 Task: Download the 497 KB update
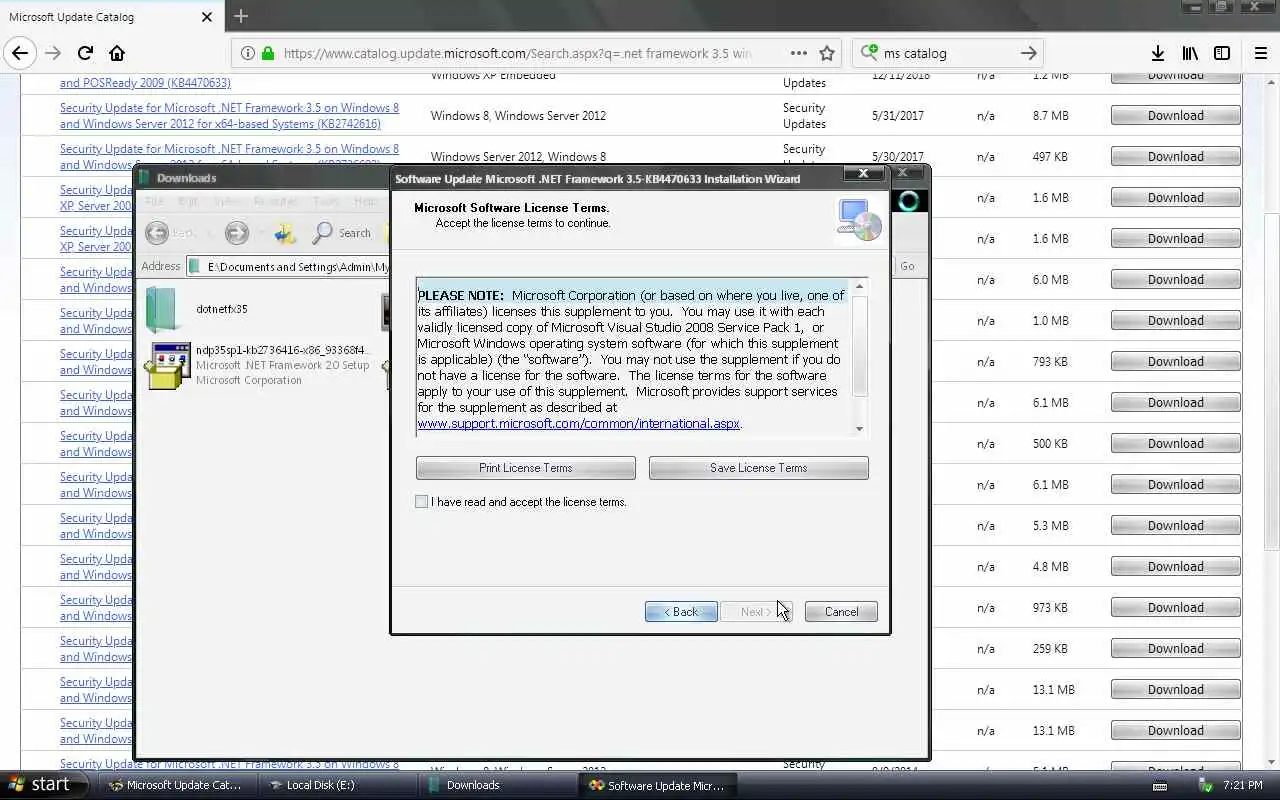[1175, 157]
